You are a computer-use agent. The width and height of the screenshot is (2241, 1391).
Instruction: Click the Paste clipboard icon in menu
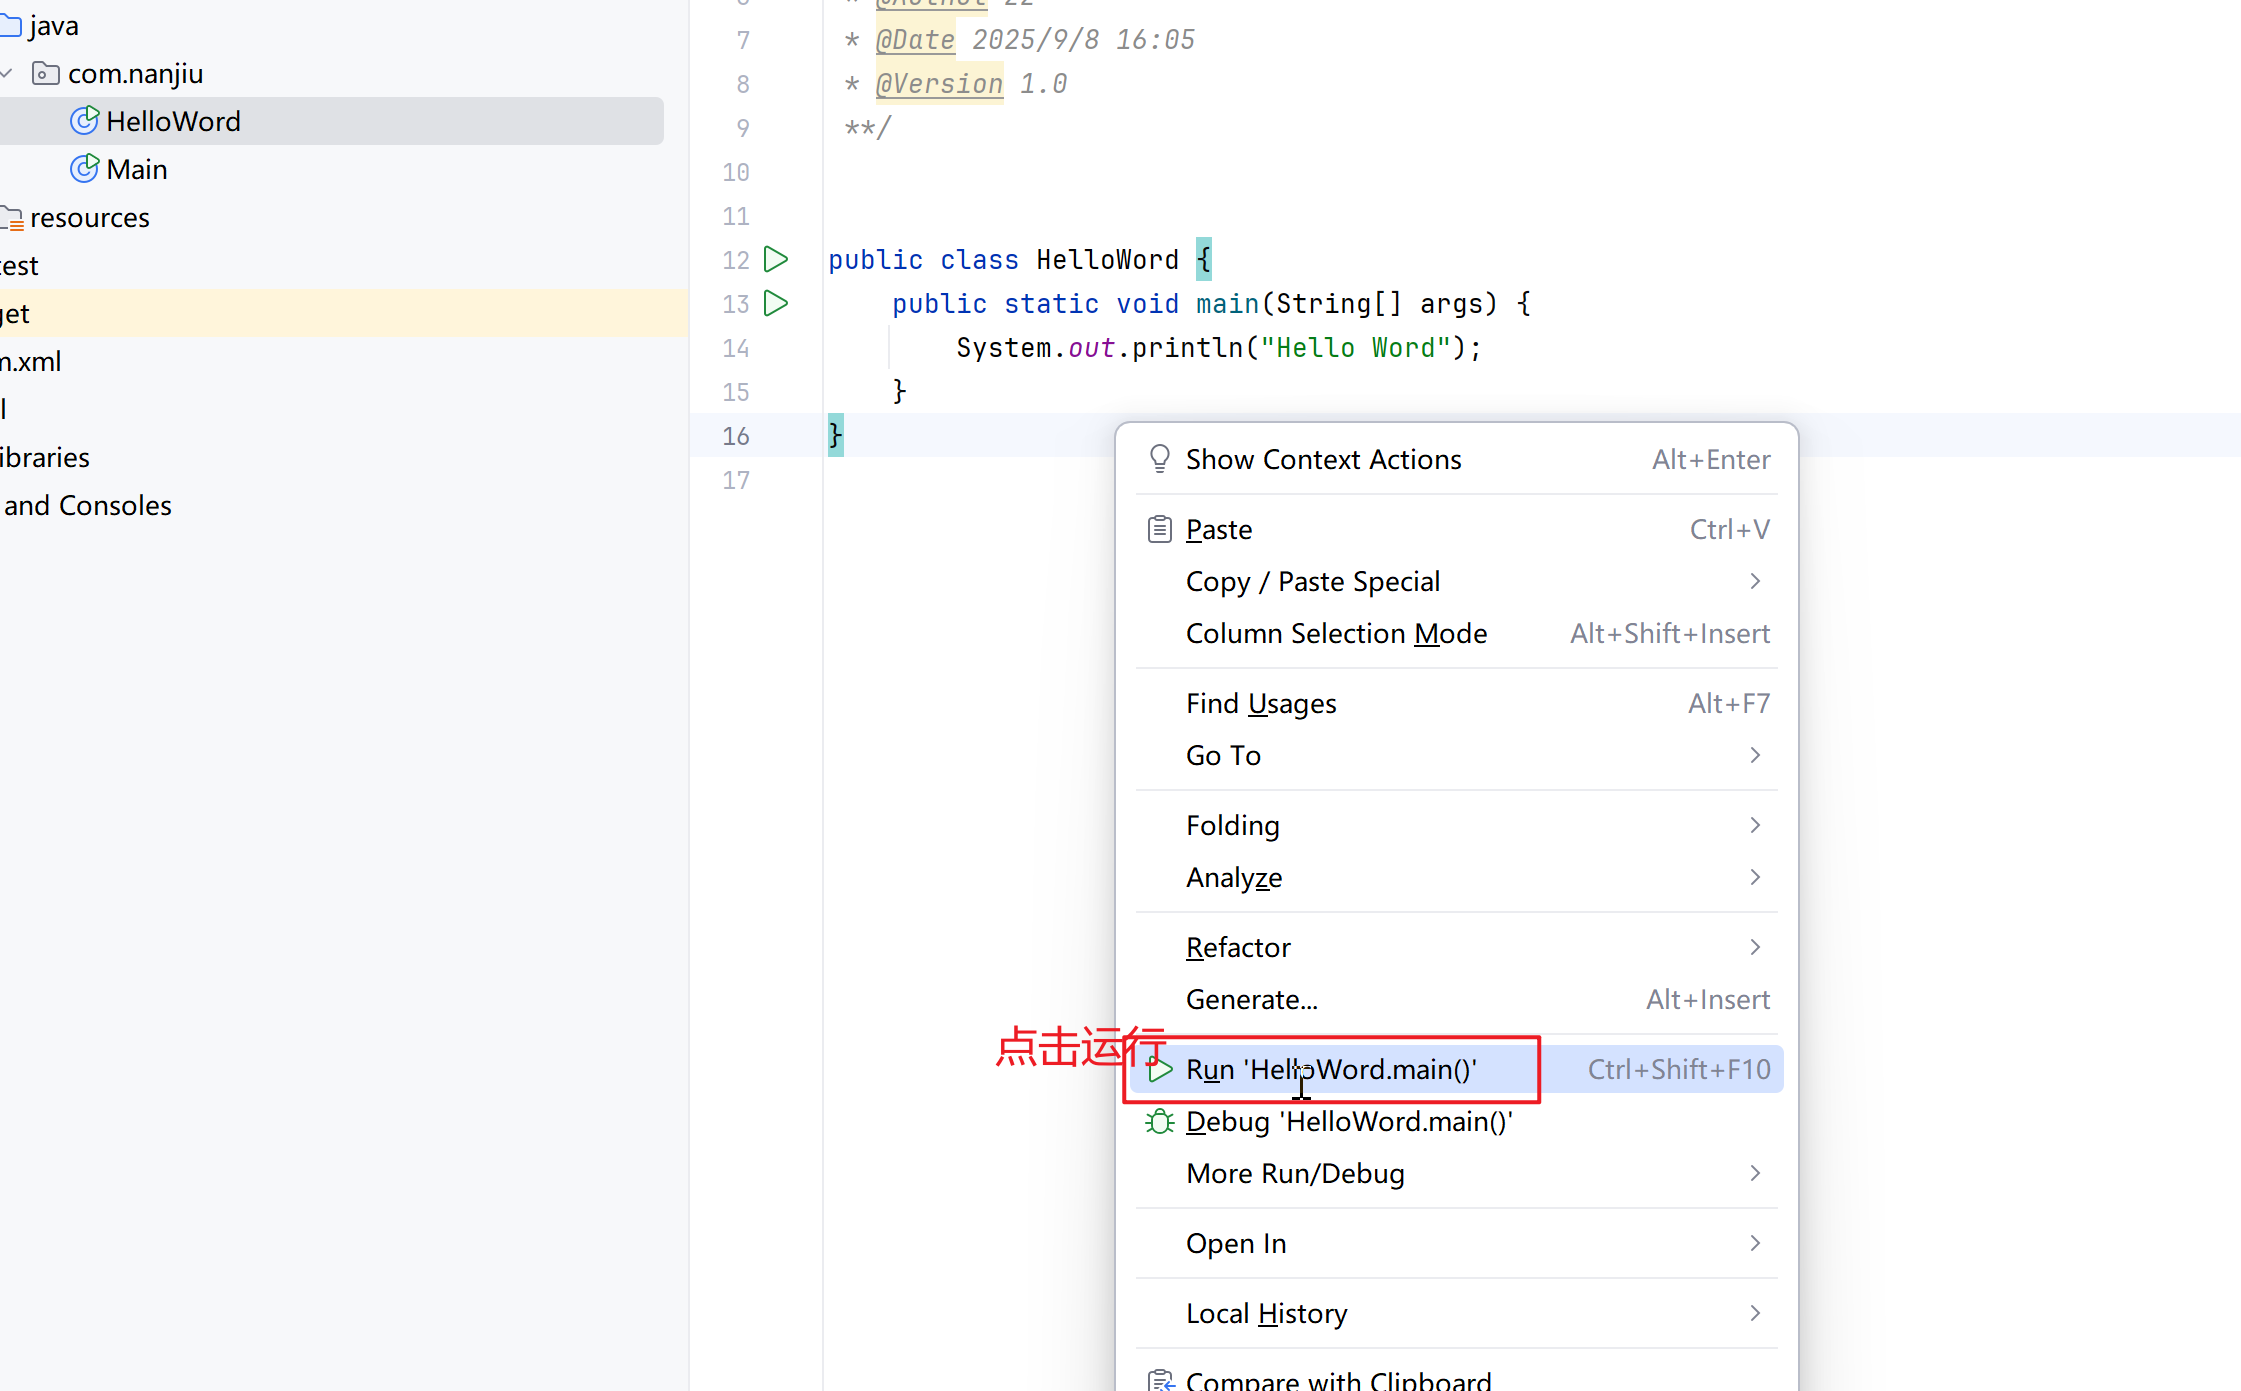(1160, 529)
